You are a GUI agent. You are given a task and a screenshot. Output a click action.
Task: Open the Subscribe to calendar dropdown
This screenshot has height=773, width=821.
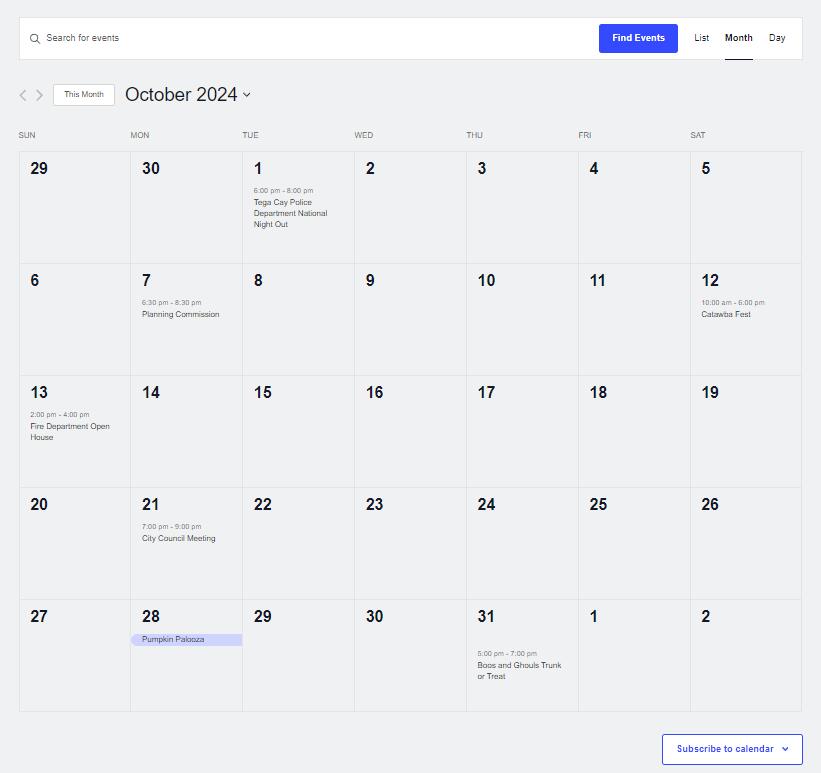coord(727,749)
